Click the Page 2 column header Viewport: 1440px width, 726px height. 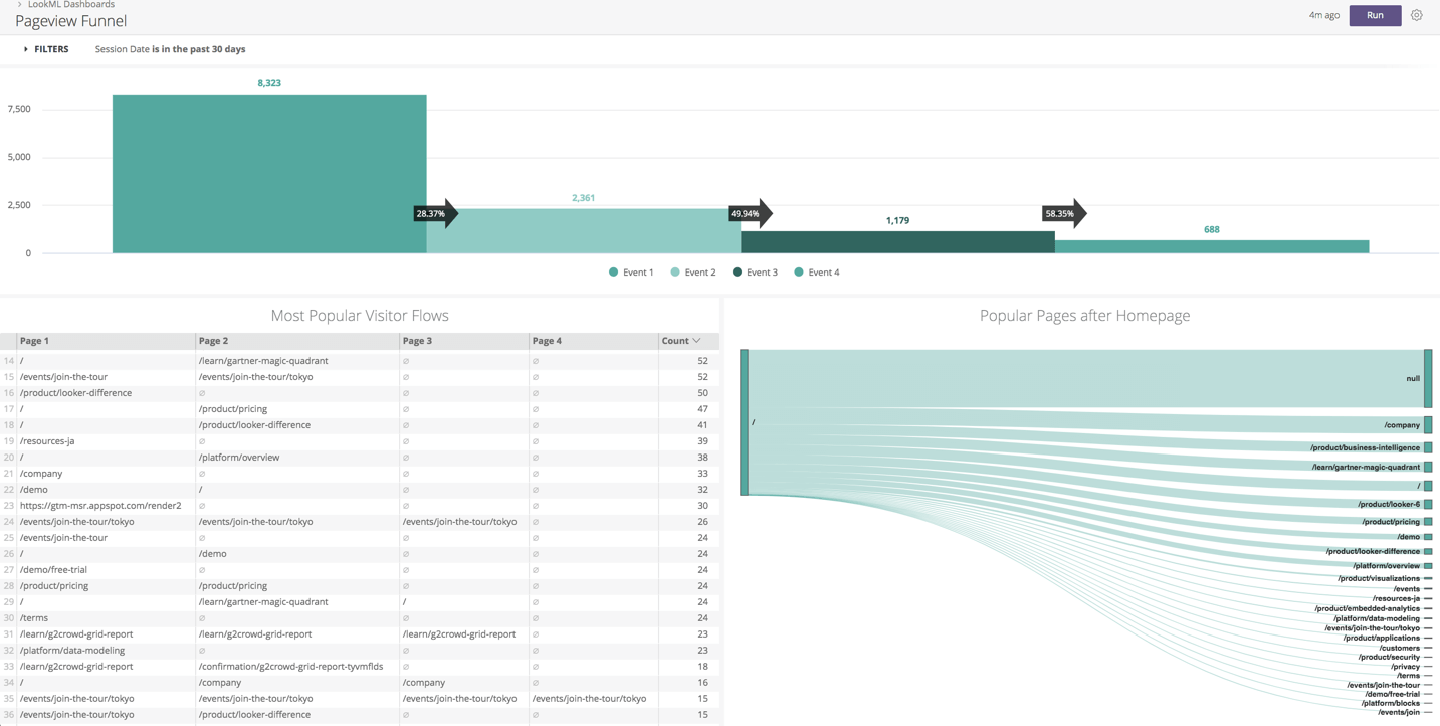pyautogui.click(x=213, y=341)
